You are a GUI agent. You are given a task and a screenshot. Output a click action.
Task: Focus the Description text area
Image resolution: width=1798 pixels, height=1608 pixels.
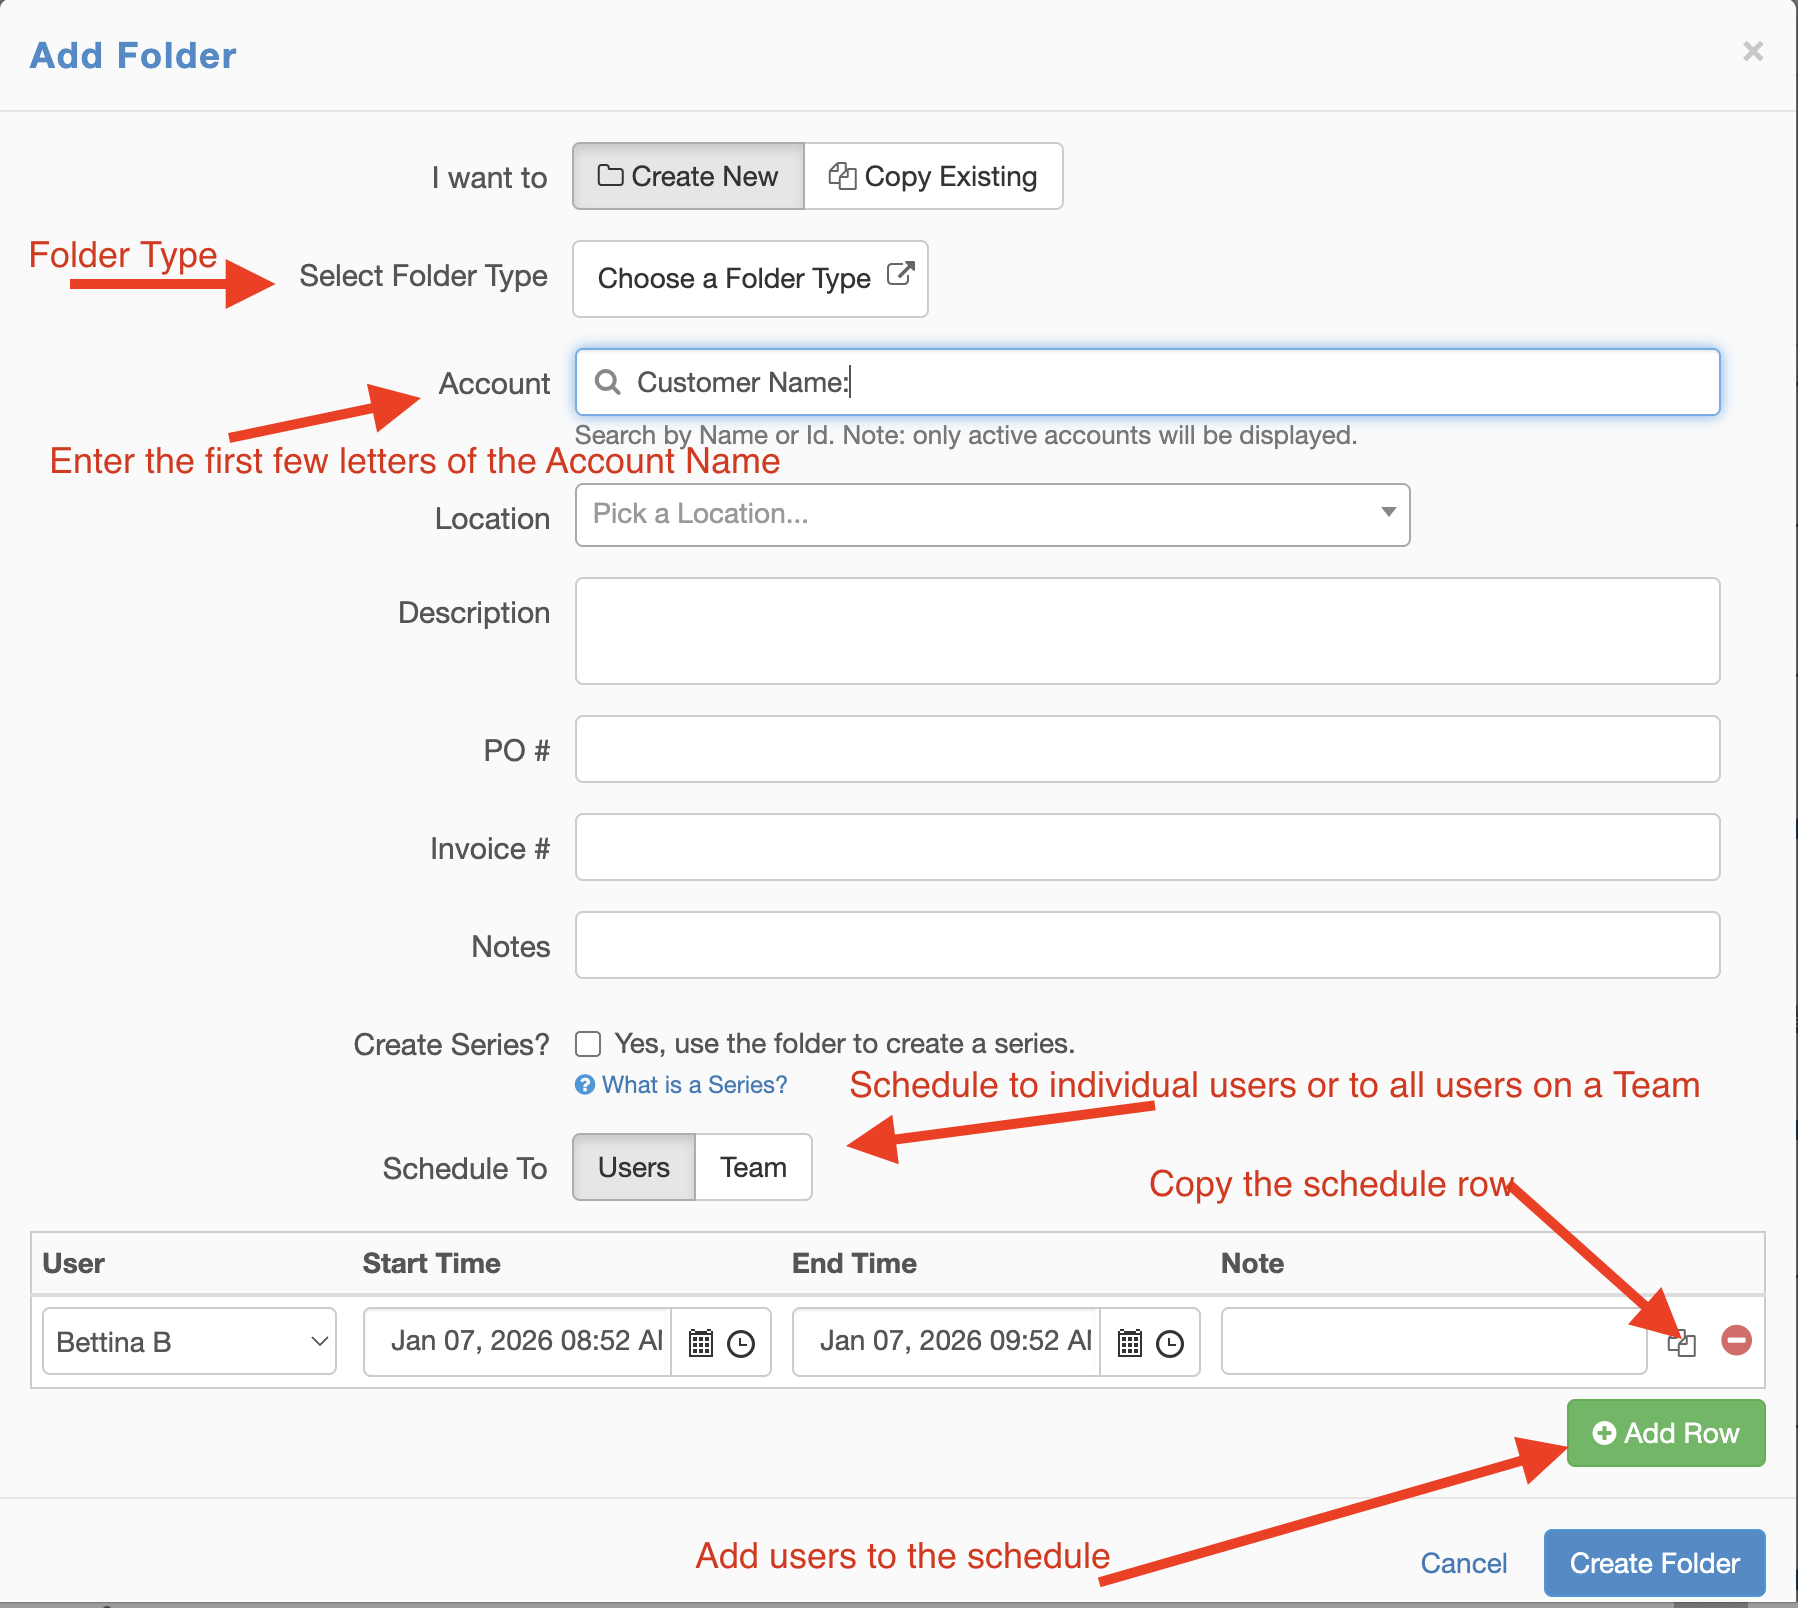coord(1147,631)
